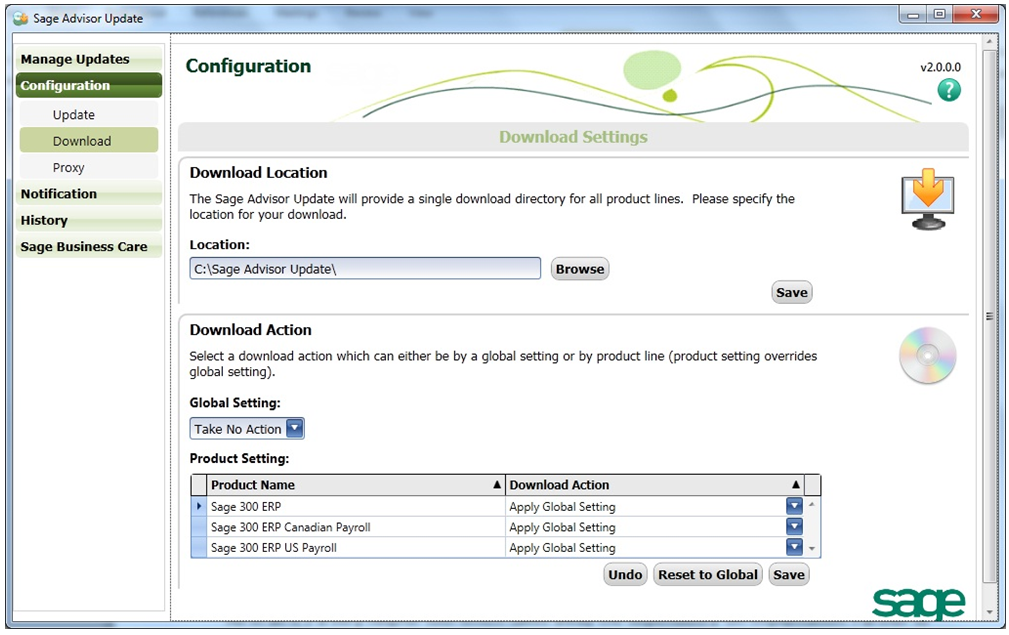Sort by Product Name column header
Viewport: 1009px width, 635px height.
pyautogui.click(x=356, y=485)
